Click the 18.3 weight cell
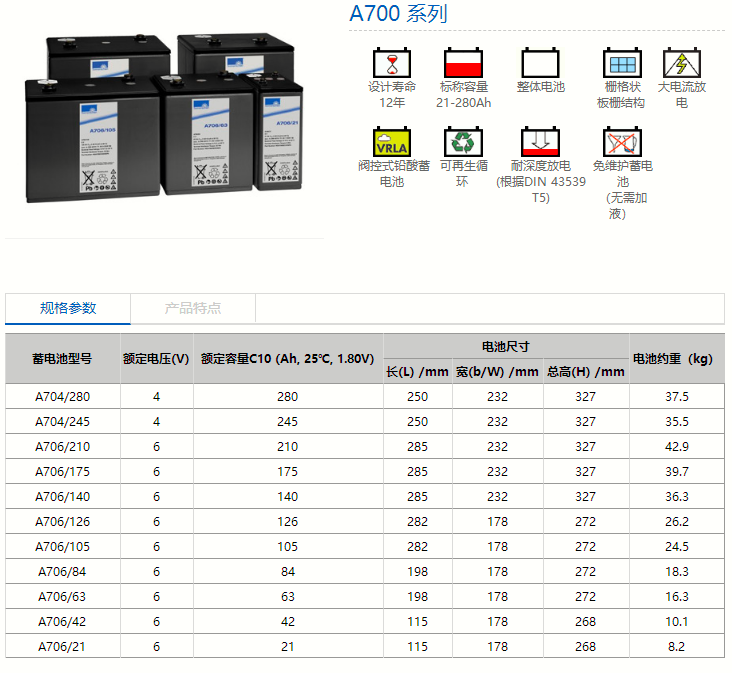This screenshot has width=732, height=673. (x=676, y=572)
